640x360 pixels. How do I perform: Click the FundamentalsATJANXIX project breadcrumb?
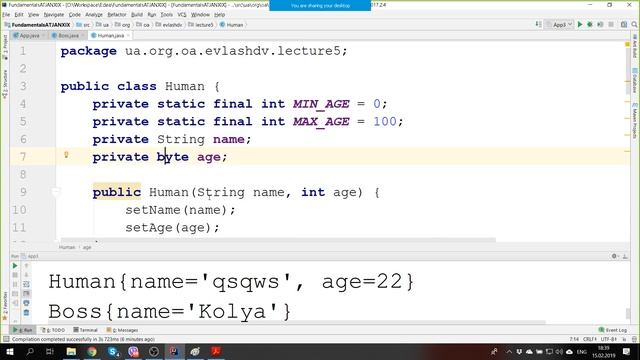[x=37, y=25]
